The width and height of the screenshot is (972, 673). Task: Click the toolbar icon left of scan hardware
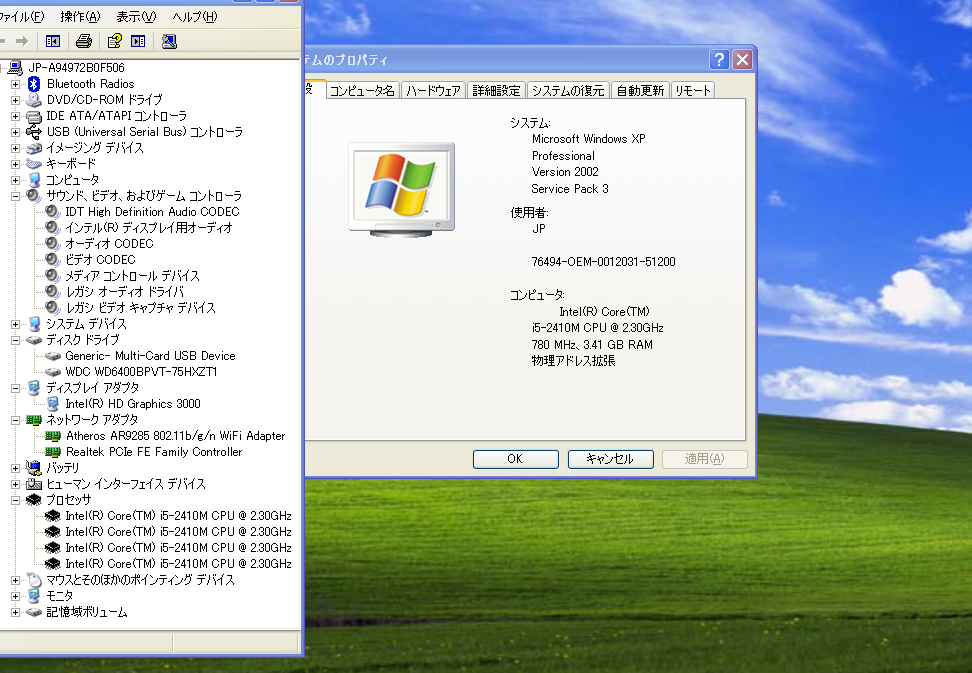(138, 42)
